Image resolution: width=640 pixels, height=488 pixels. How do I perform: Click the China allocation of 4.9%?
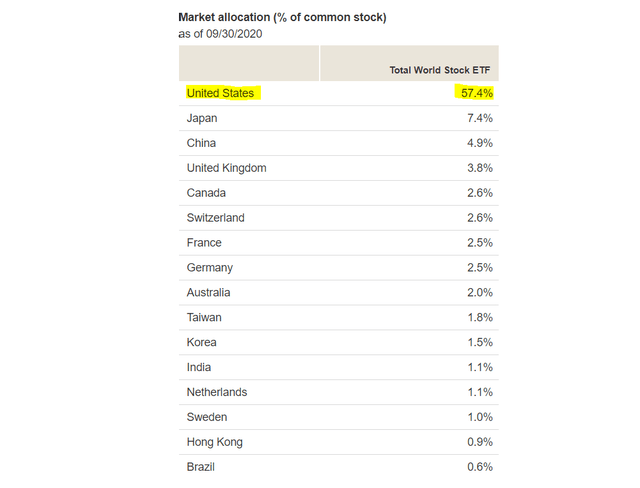480,143
